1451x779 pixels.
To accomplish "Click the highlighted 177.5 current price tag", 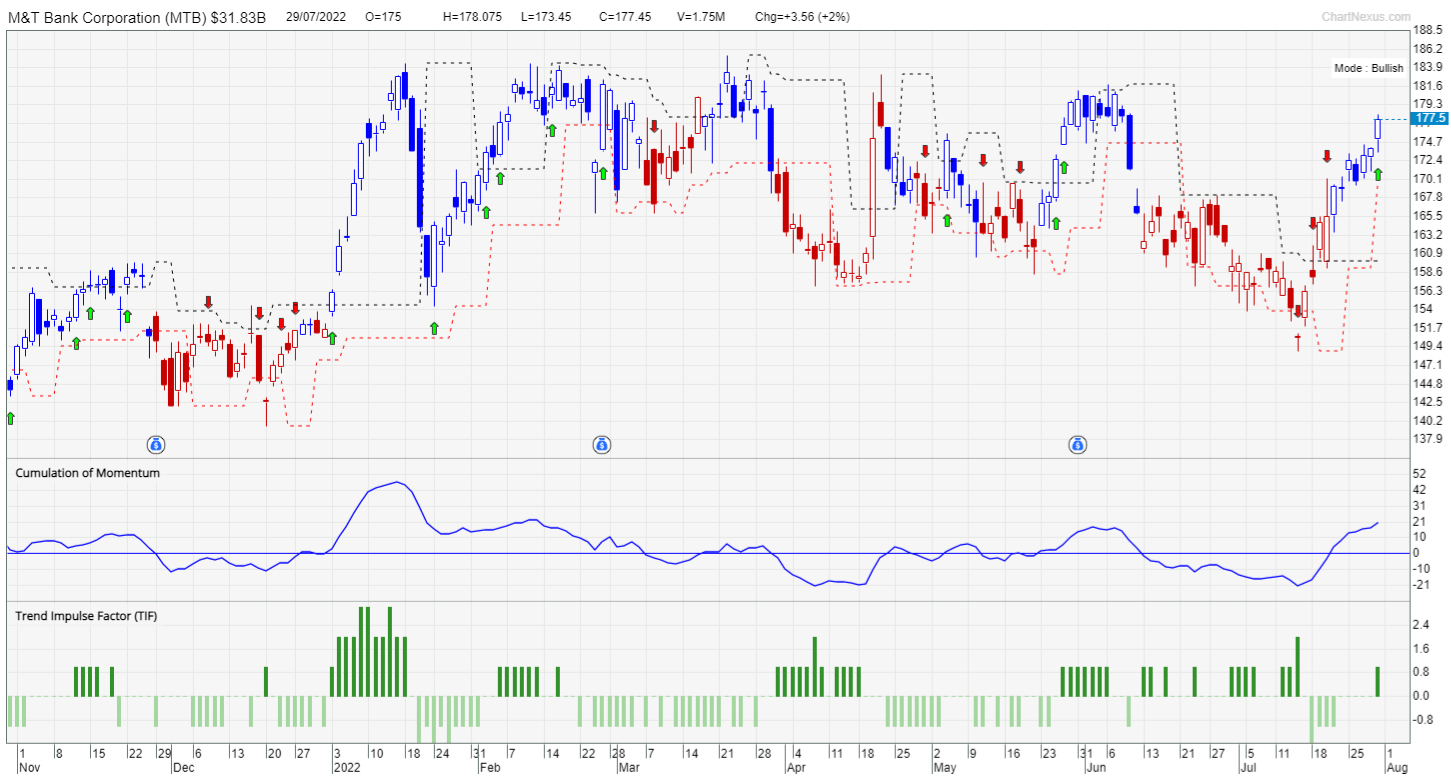I will (x=1431, y=119).
